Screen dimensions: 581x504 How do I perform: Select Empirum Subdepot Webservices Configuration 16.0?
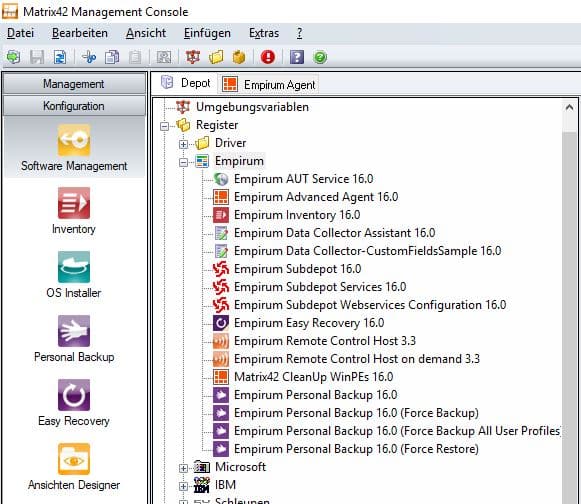[x=370, y=305]
